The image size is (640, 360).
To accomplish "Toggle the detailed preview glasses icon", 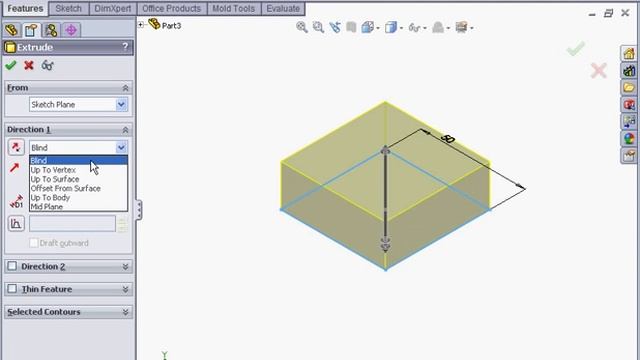I will pos(47,65).
